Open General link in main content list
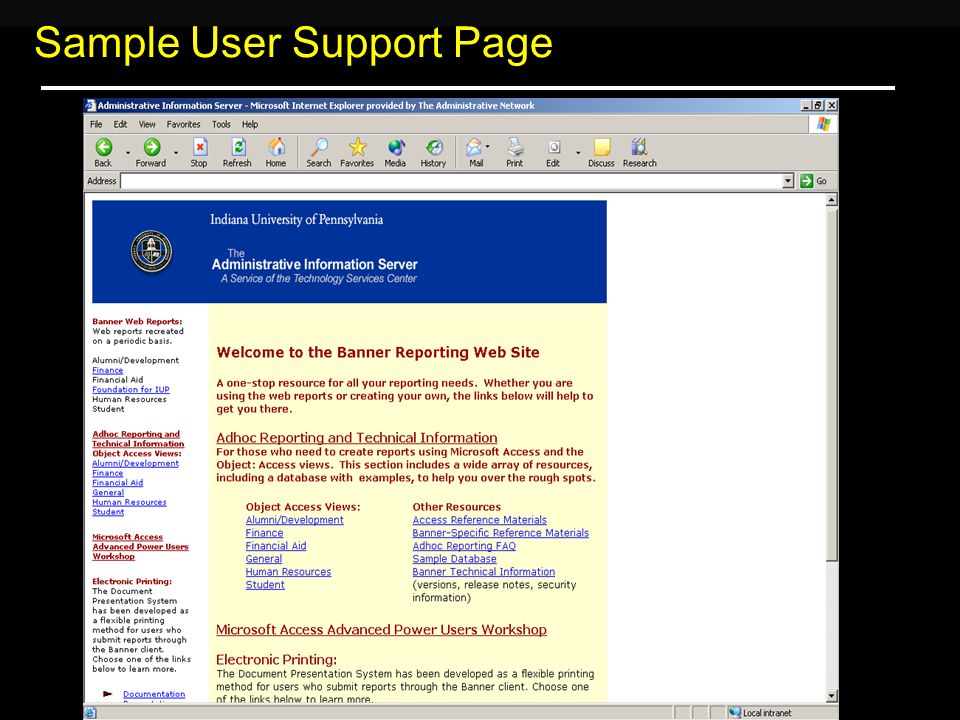 (264, 559)
